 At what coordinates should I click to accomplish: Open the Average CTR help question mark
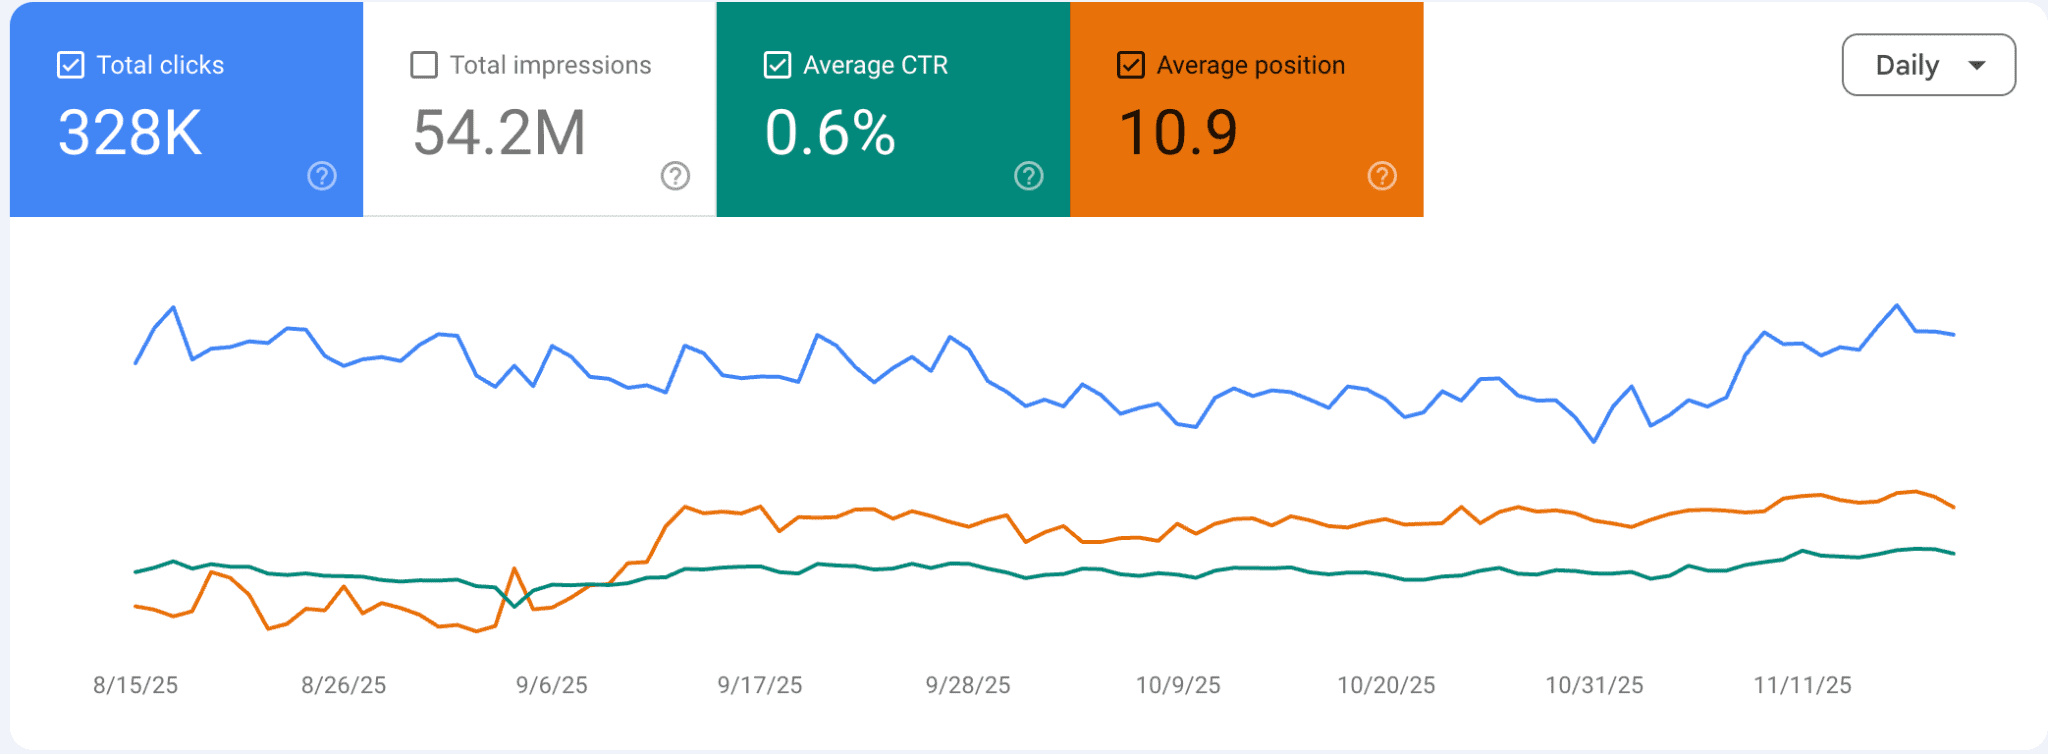pyautogui.click(x=1028, y=176)
